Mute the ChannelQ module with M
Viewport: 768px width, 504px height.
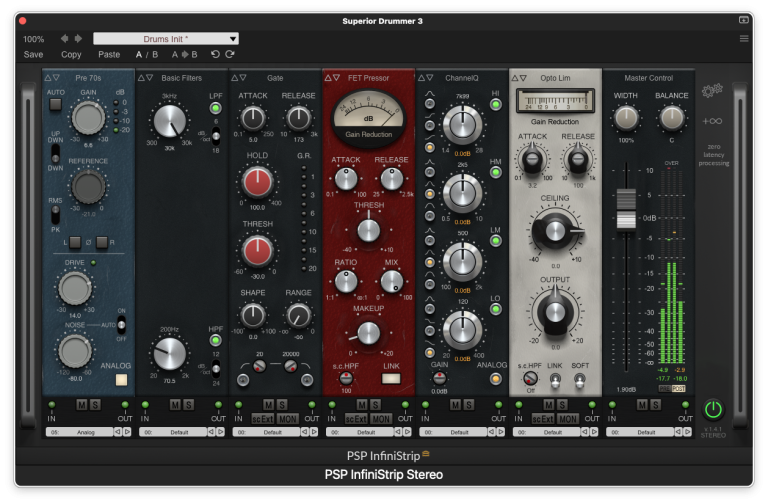tap(456, 405)
